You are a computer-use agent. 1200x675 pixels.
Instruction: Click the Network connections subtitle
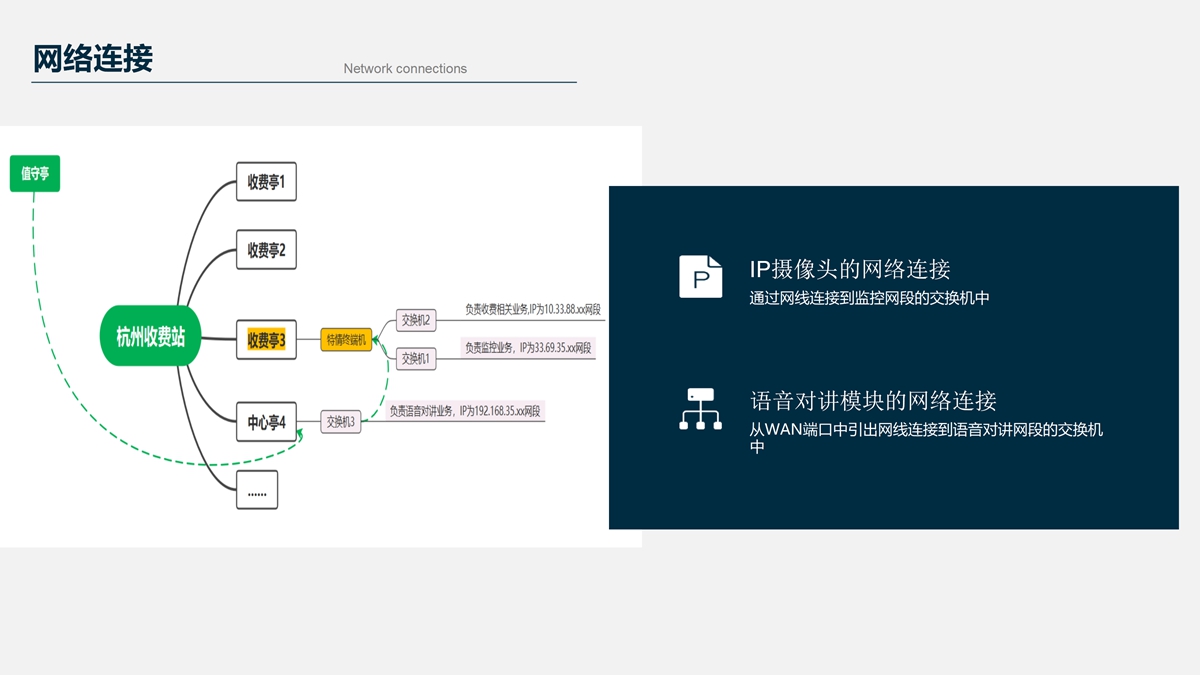click(x=405, y=69)
